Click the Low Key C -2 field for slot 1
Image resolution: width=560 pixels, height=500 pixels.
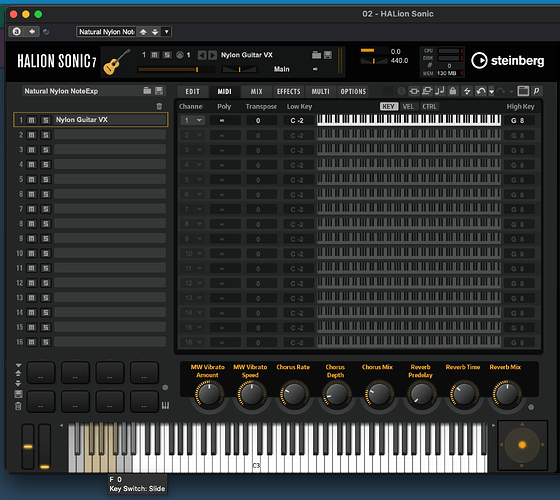[299, 120]
